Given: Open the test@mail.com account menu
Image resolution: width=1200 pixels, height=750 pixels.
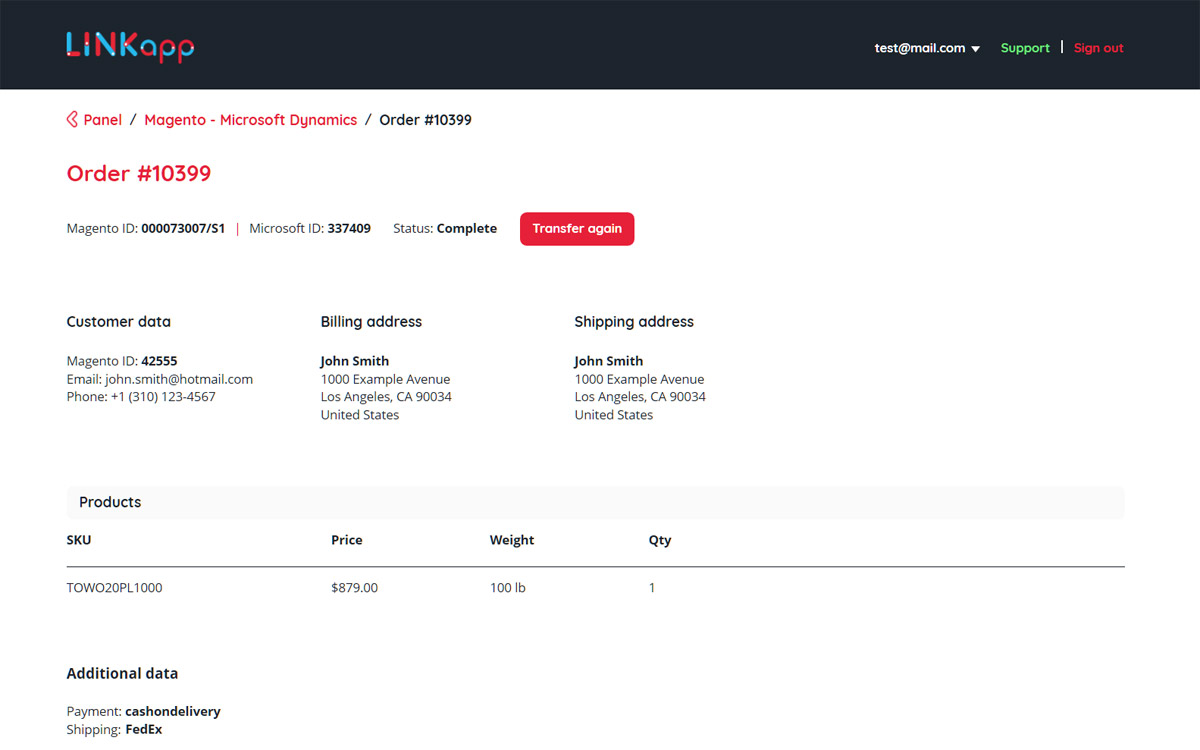Looking at the screenshot, I should click(x=919, y=48).
